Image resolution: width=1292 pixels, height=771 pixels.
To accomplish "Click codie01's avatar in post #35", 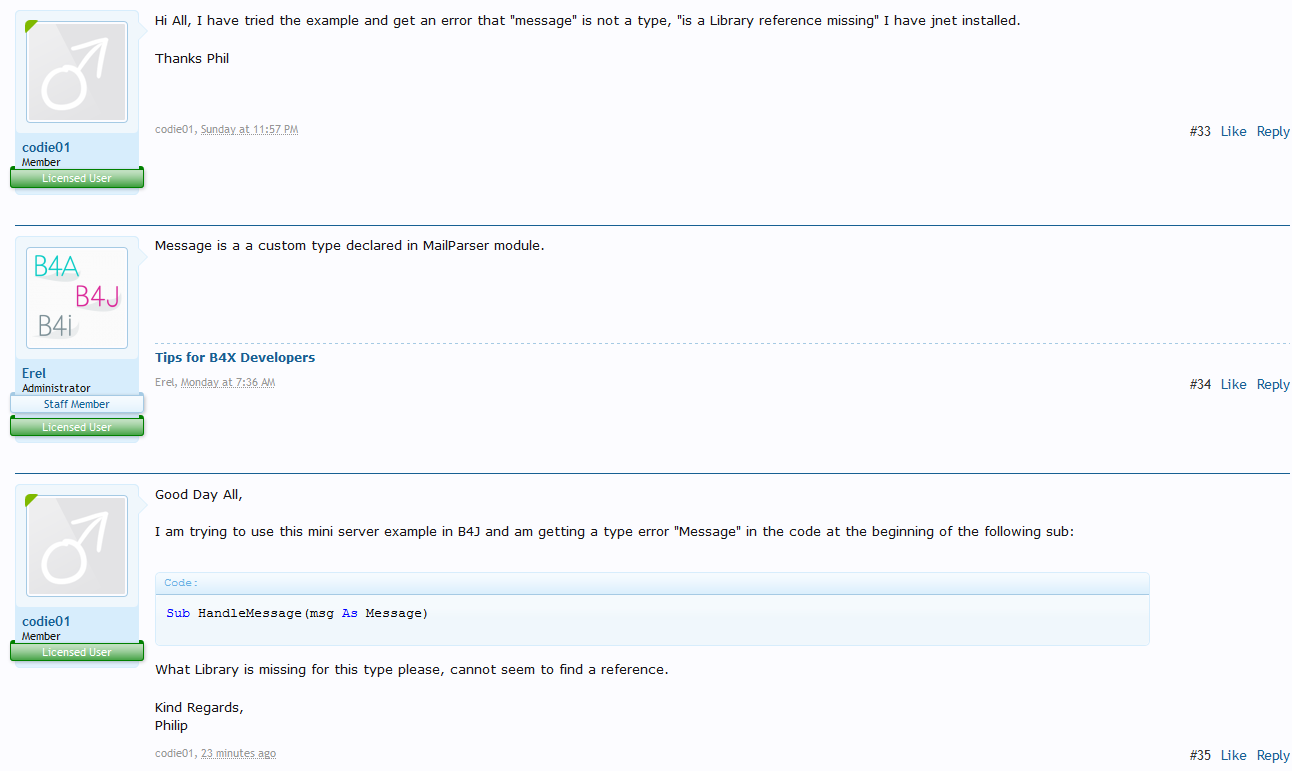I will point(77,546).
